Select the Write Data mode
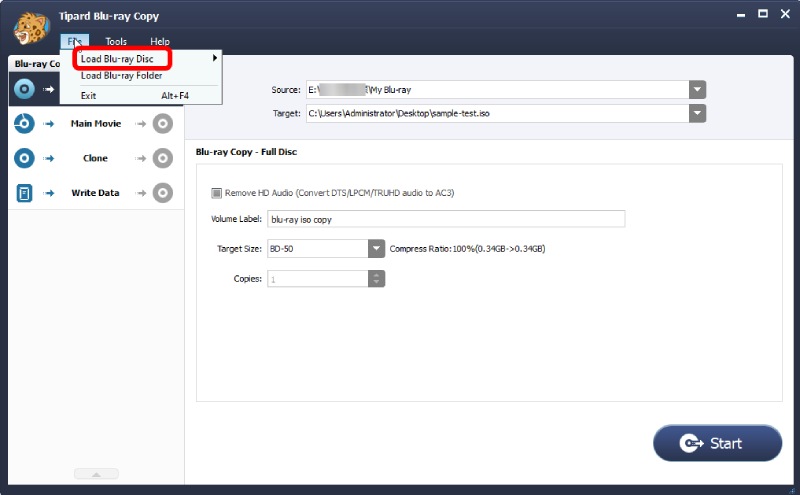The width and height of the screenshot is (800, 495). coord(95,193)
